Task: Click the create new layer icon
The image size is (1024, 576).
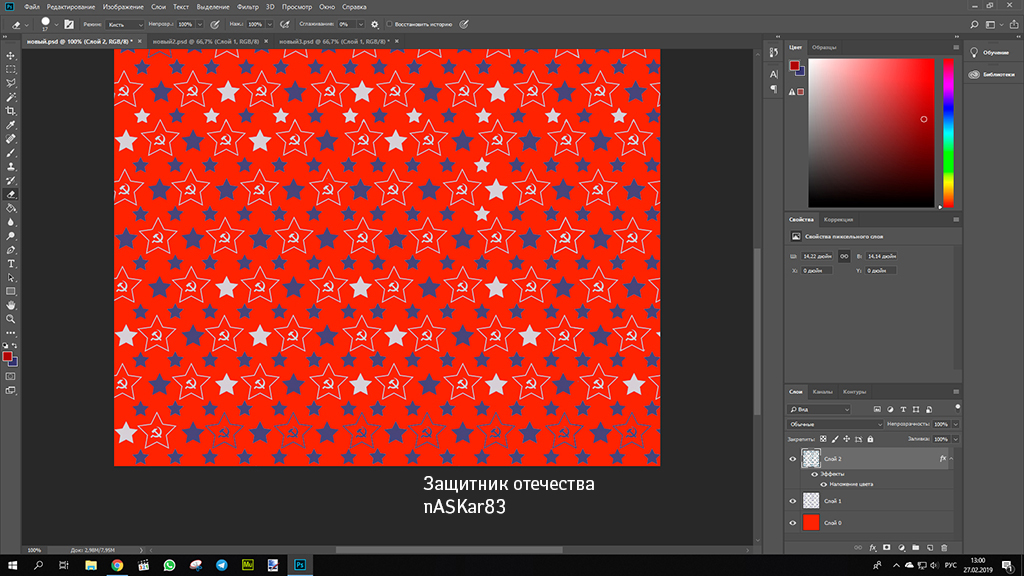Action: click(930, 547)
